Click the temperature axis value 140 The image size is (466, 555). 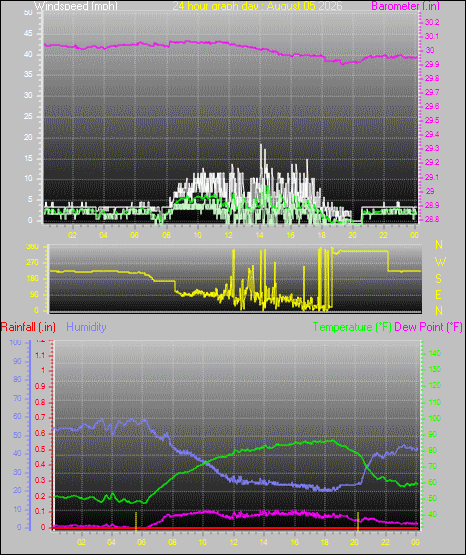click(x=434, y=353)
